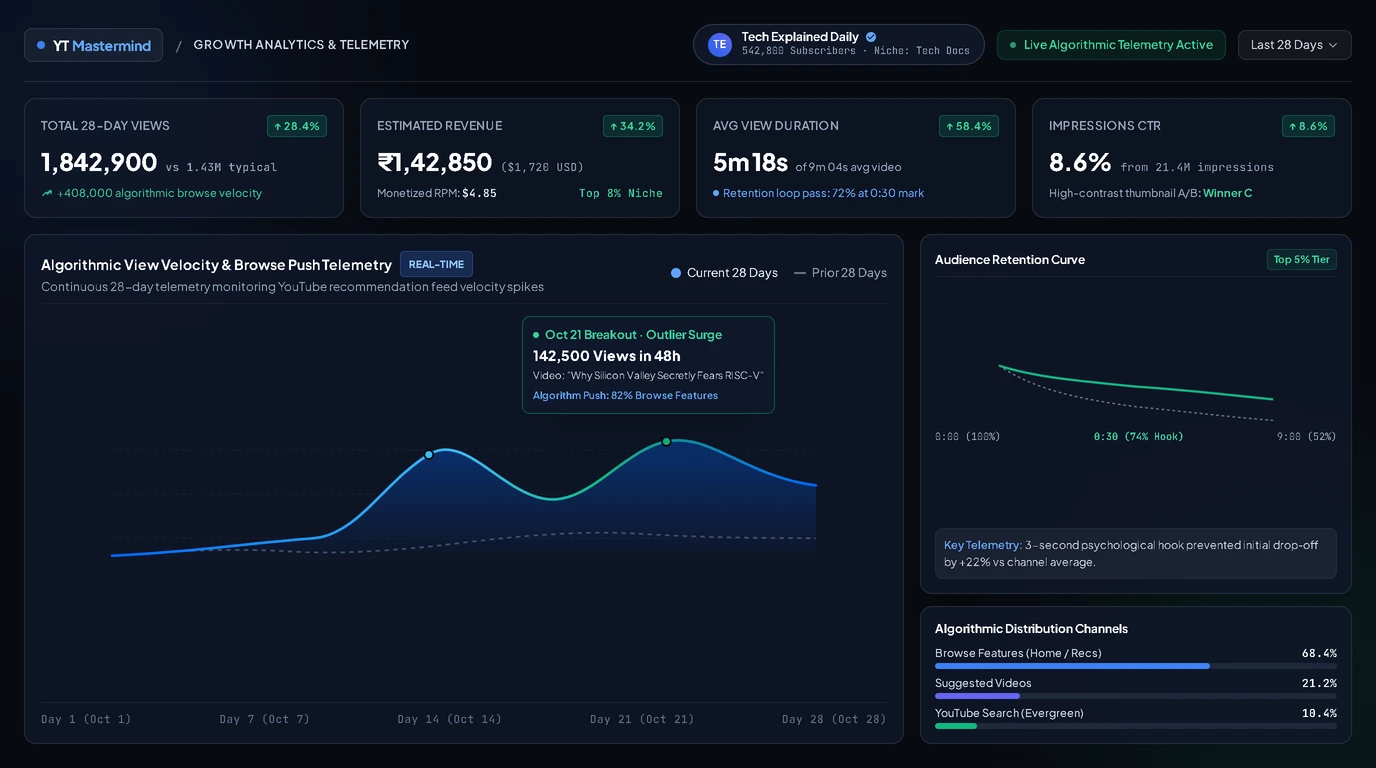Click the 34.2% growth badge on Estimated Revenue

[633, 126]
